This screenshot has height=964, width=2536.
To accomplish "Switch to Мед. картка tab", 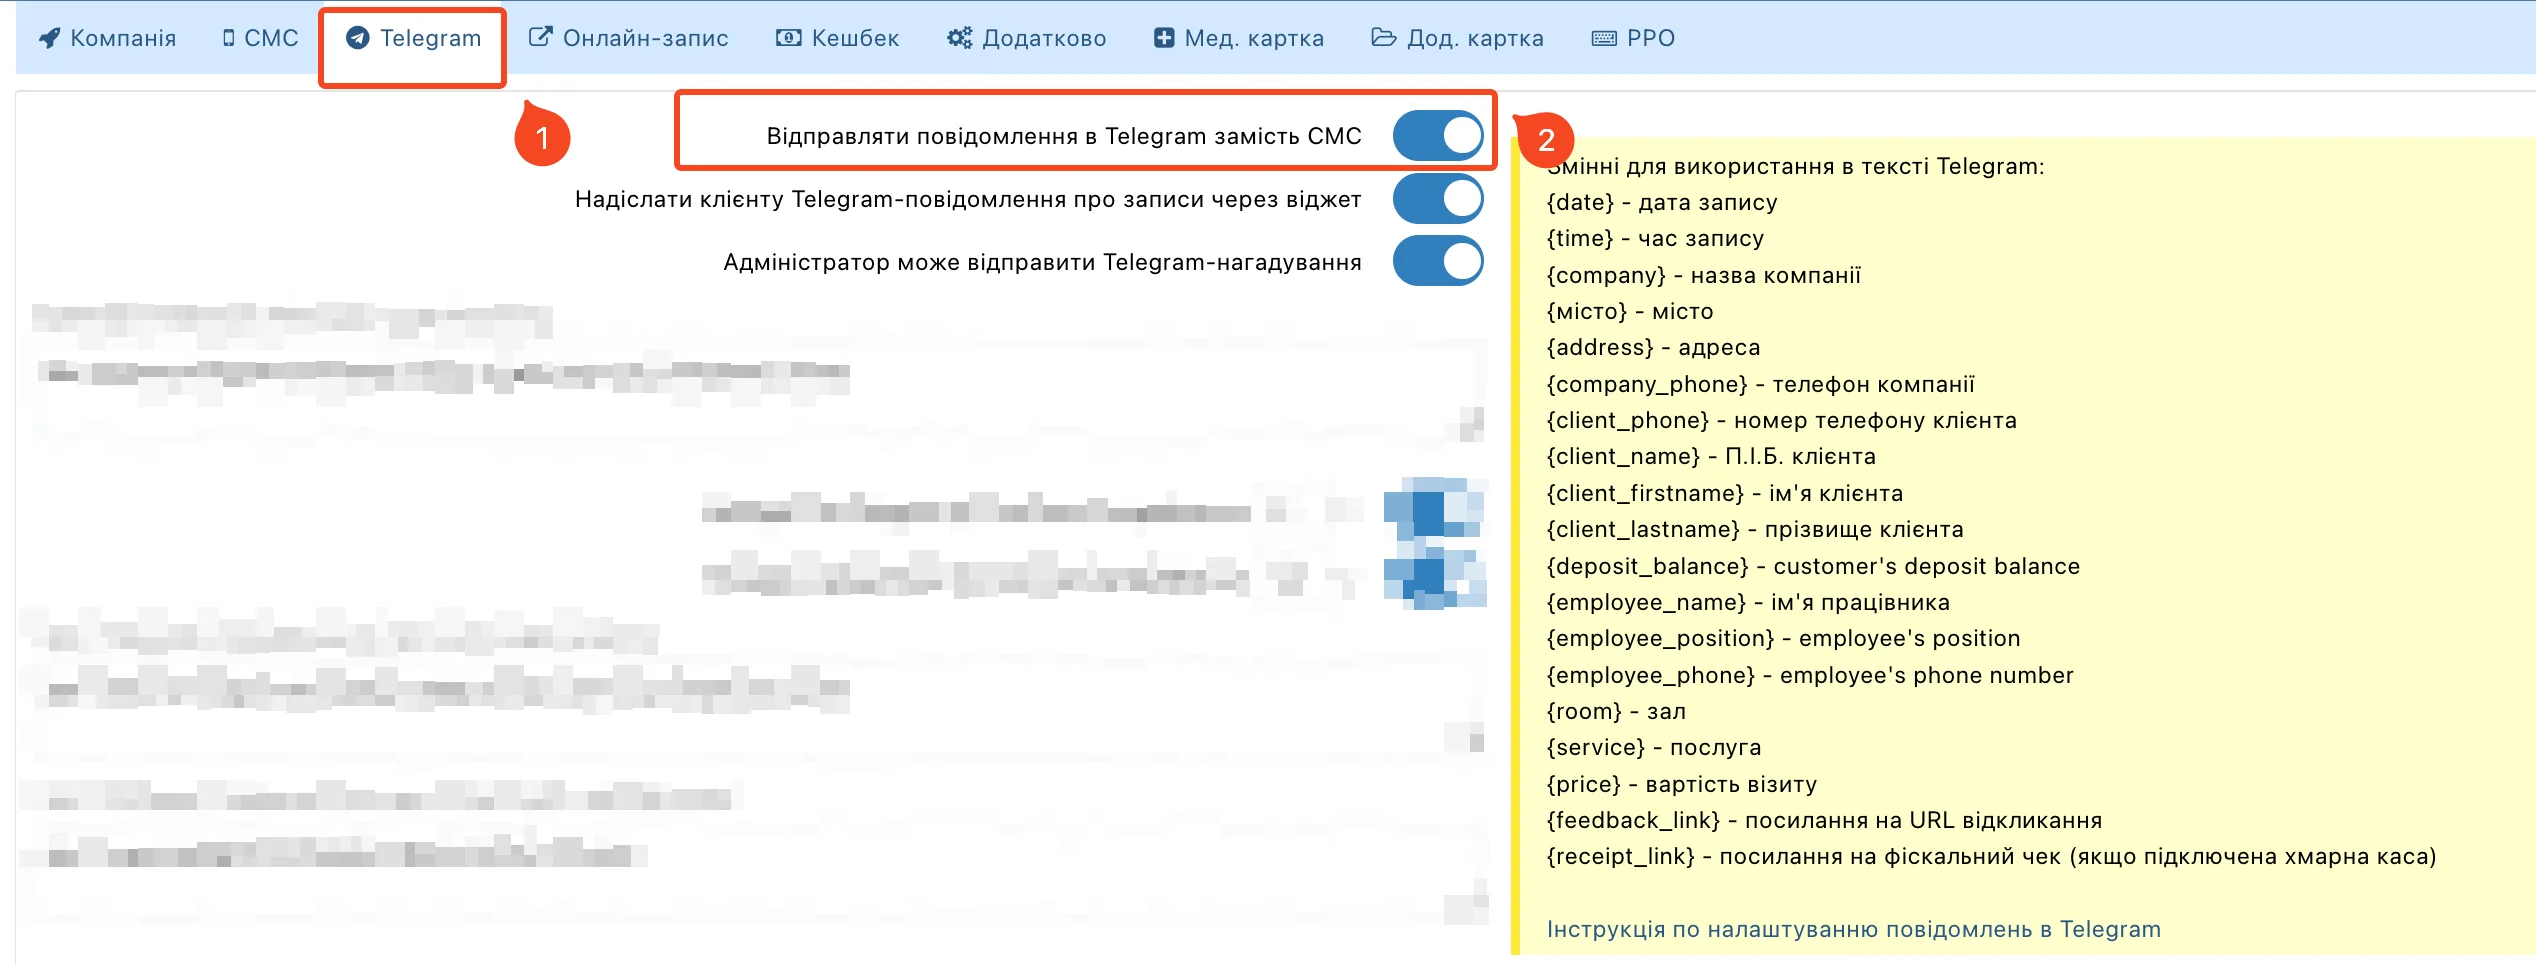I will point(1239,38).
